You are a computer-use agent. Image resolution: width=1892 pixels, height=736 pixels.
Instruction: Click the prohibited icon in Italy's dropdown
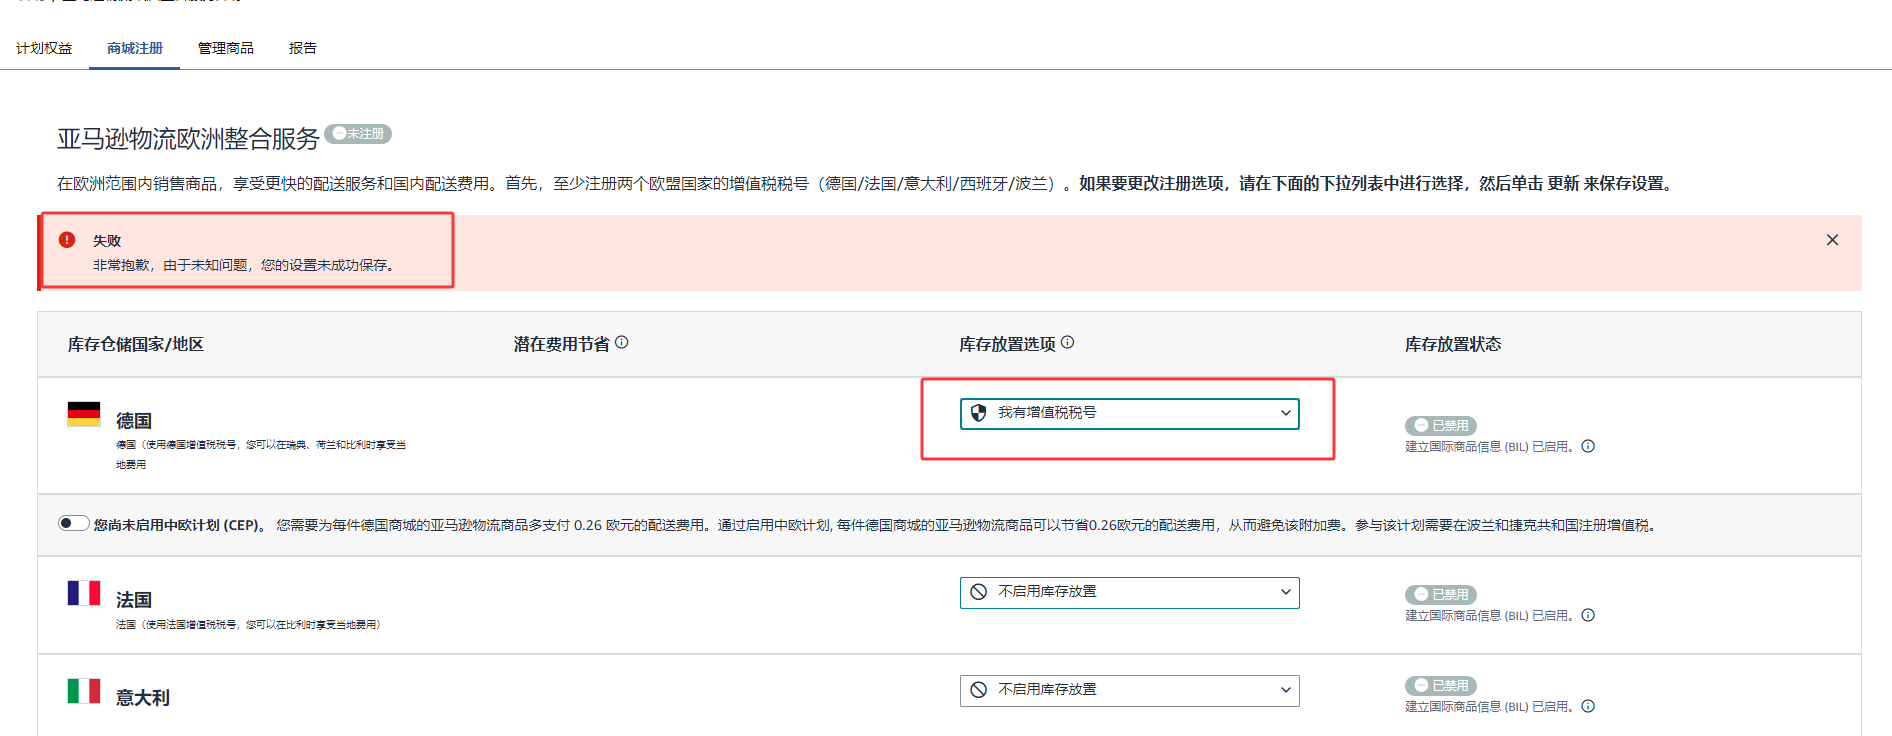point(979,690)
